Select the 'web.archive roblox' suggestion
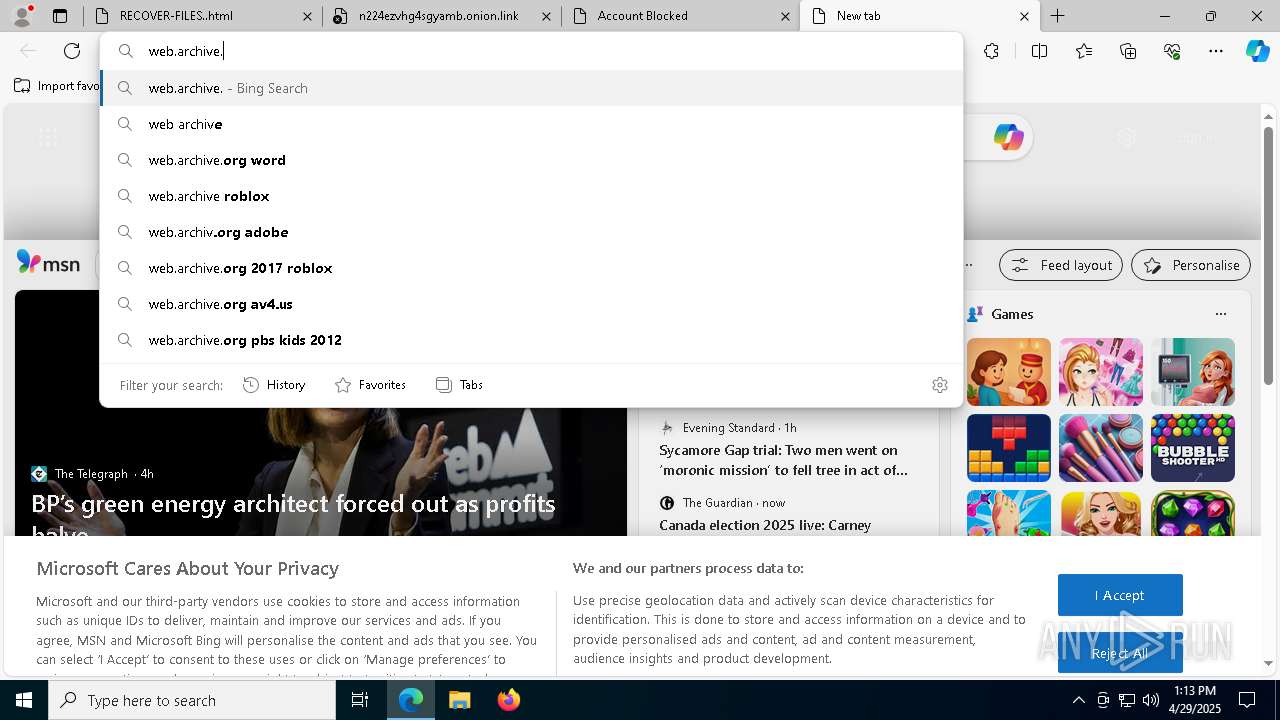 click(x=532, y=196)
